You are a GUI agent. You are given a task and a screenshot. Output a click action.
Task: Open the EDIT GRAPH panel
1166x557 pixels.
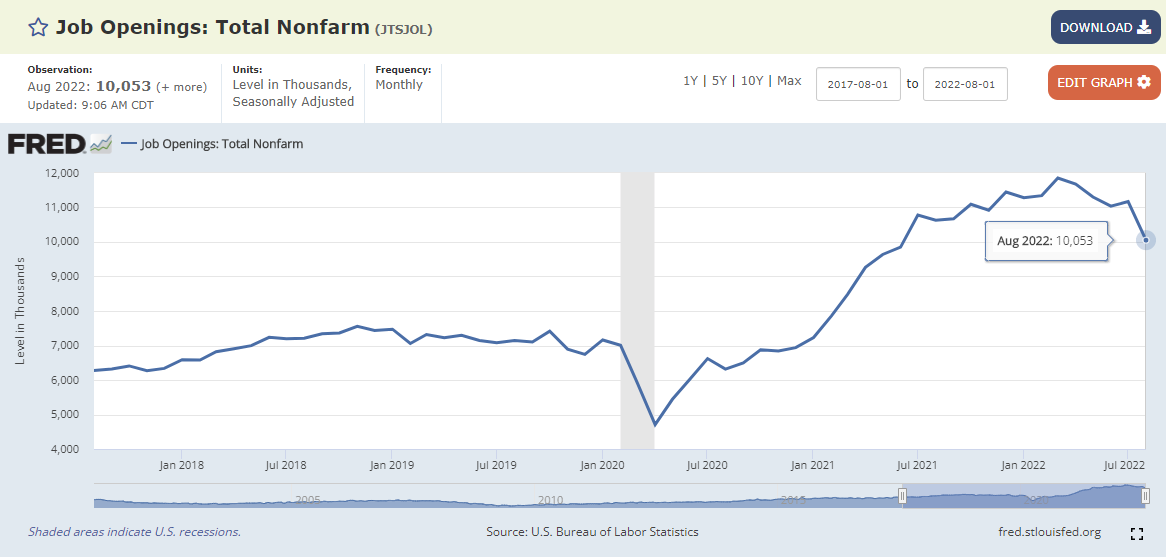click(x=1104, y=82)
